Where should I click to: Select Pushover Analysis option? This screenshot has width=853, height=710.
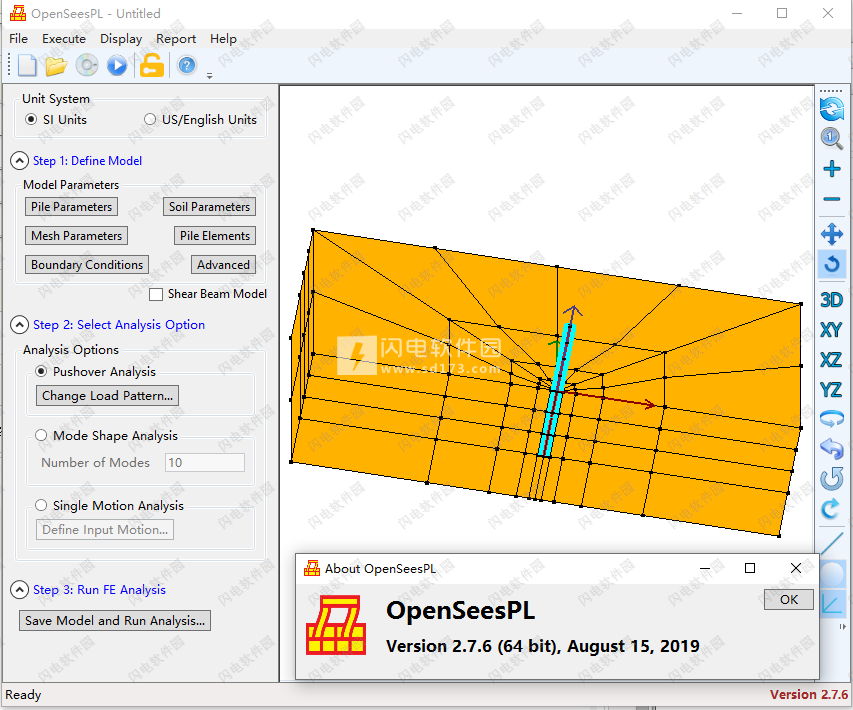coord(41,371)
